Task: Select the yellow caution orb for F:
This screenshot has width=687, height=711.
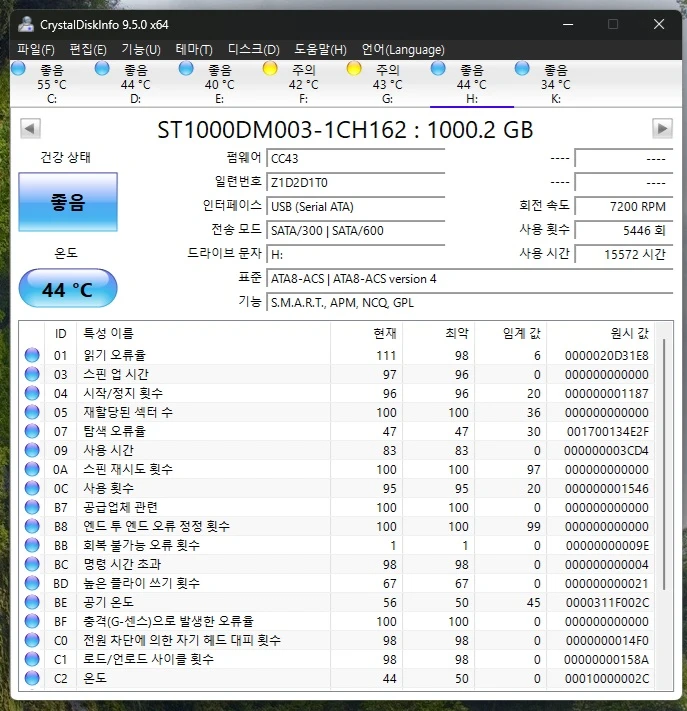Action: pos(270,69)
